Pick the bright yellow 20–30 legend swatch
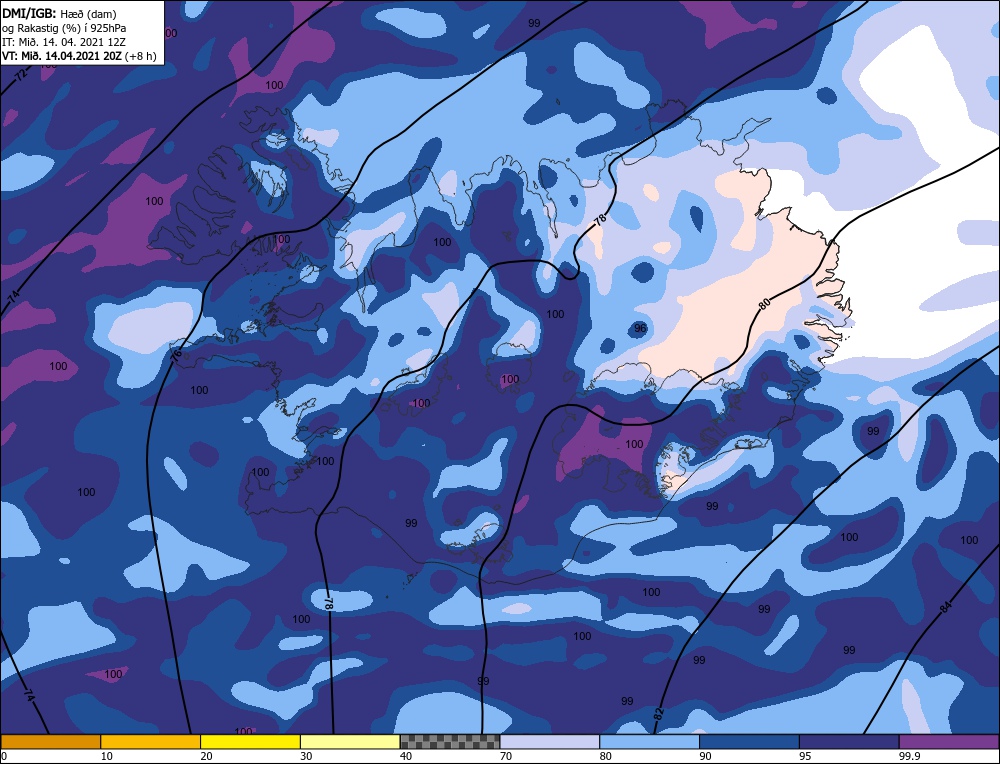1000x764 pixels. [x=250, y=741]
